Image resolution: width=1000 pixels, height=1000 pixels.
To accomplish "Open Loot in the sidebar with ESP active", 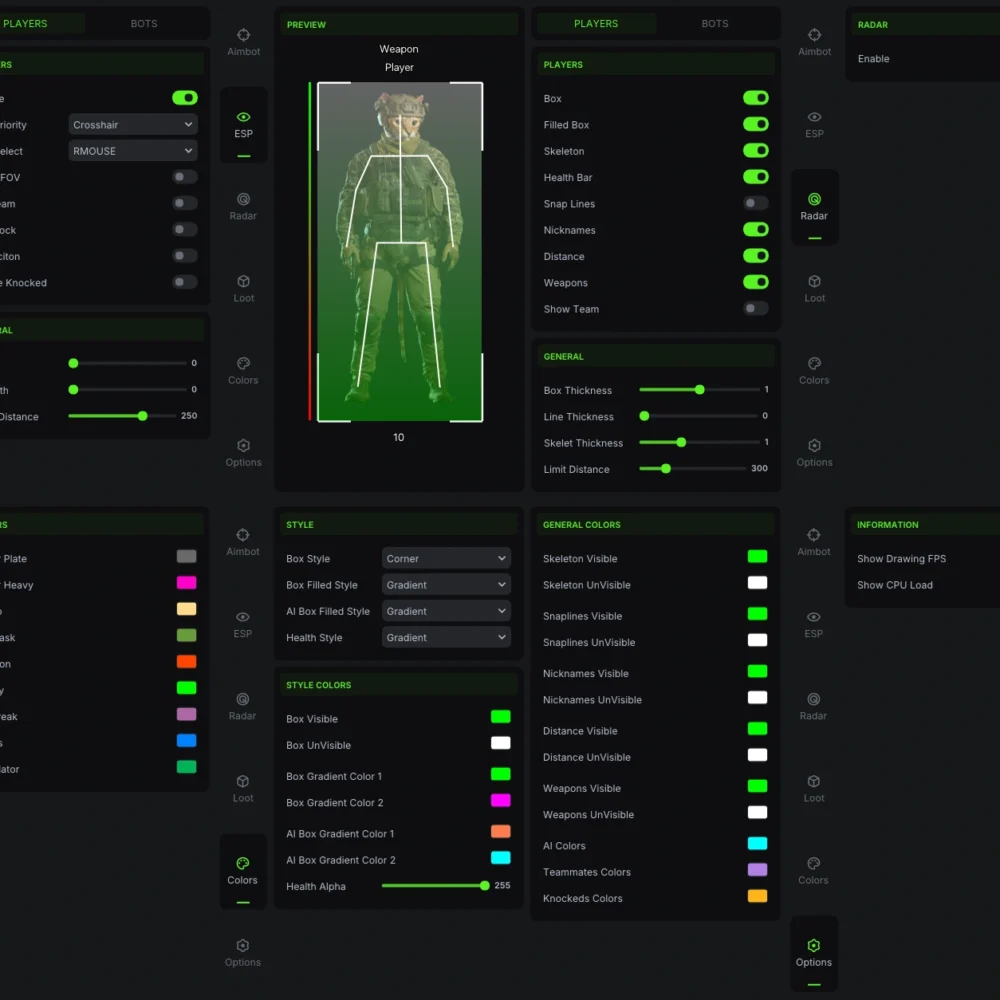I will pyautogui.click(x=244, y=289).
